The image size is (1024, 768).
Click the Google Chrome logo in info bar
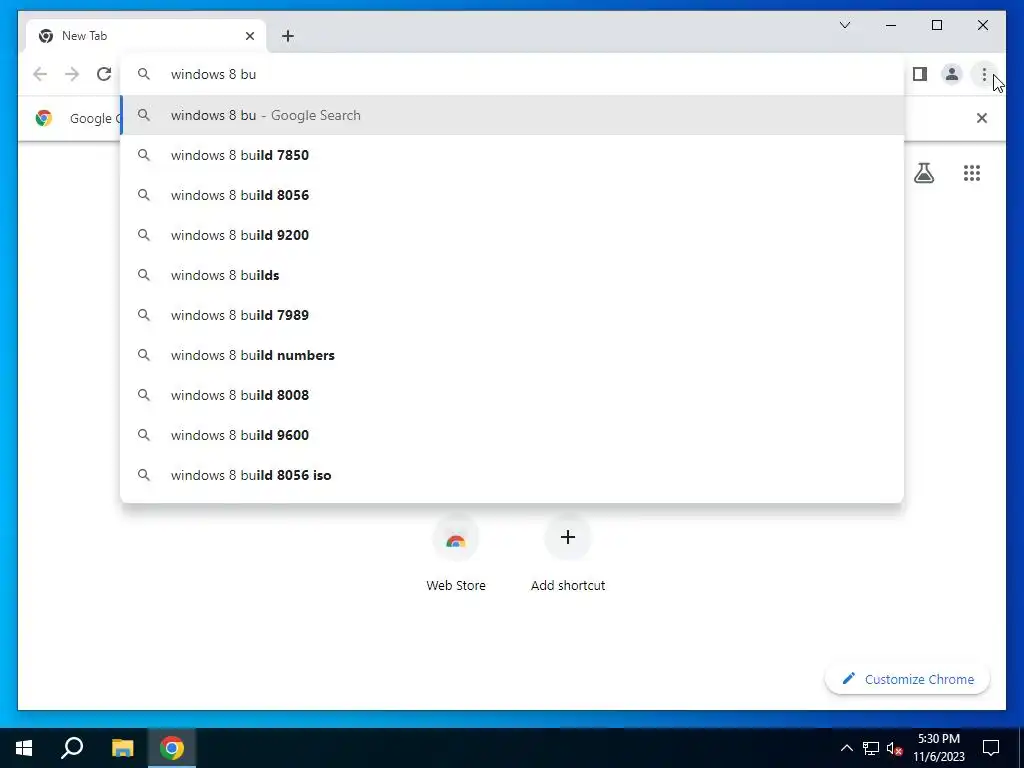(x=44, y=118)
